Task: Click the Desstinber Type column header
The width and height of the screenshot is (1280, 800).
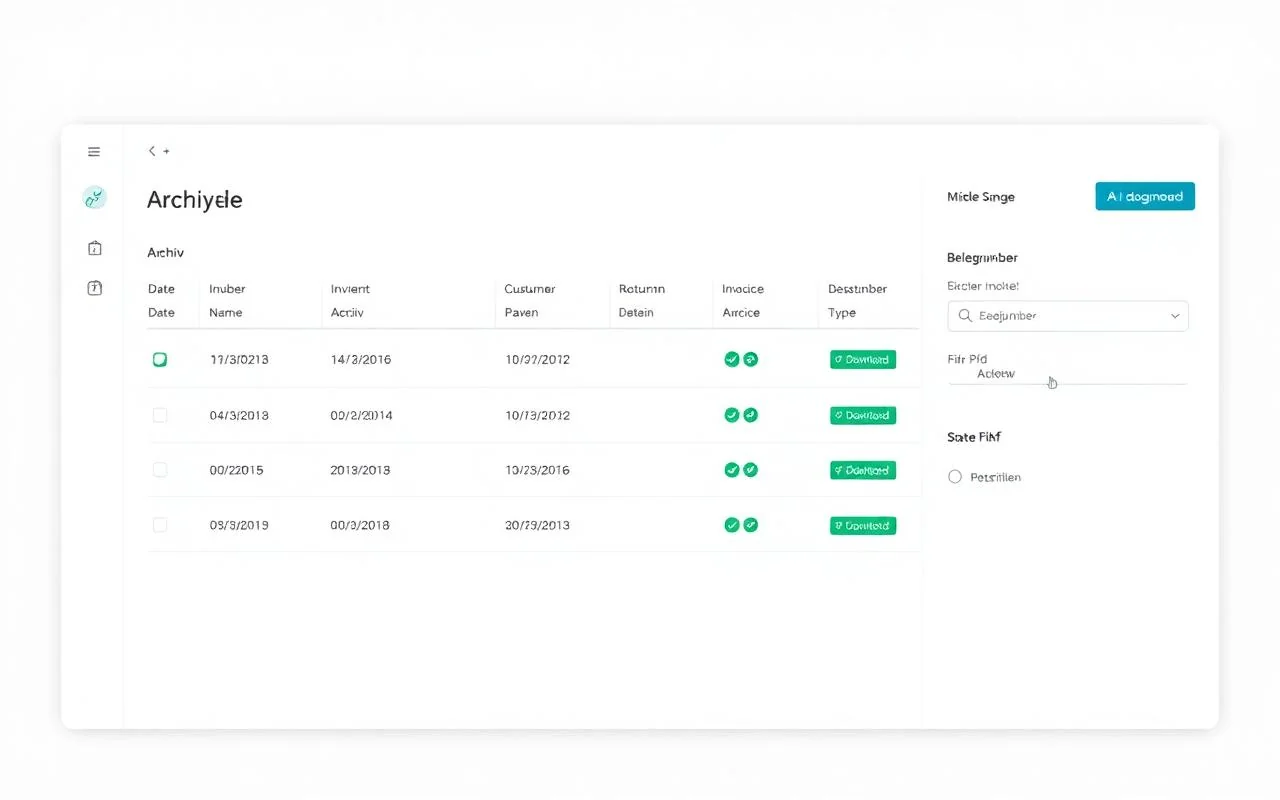Action: click(857, 301)
